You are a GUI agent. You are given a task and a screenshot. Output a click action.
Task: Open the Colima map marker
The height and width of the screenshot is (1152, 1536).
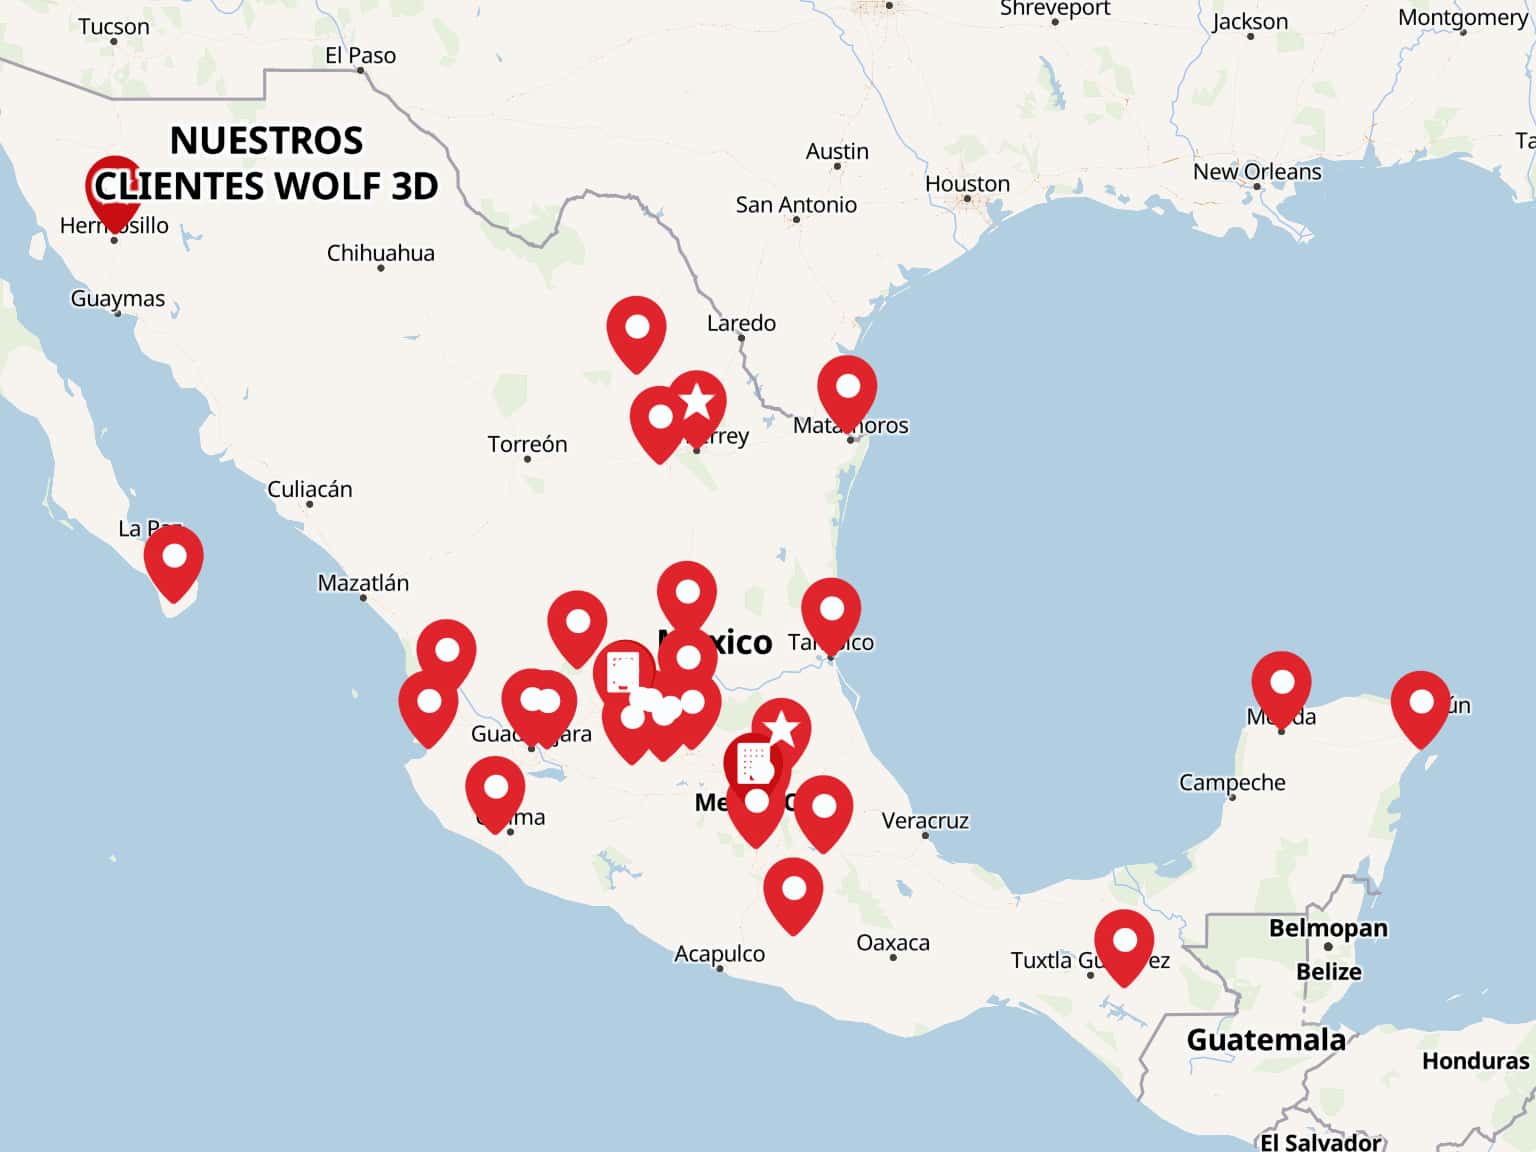(x=495, y=789)
